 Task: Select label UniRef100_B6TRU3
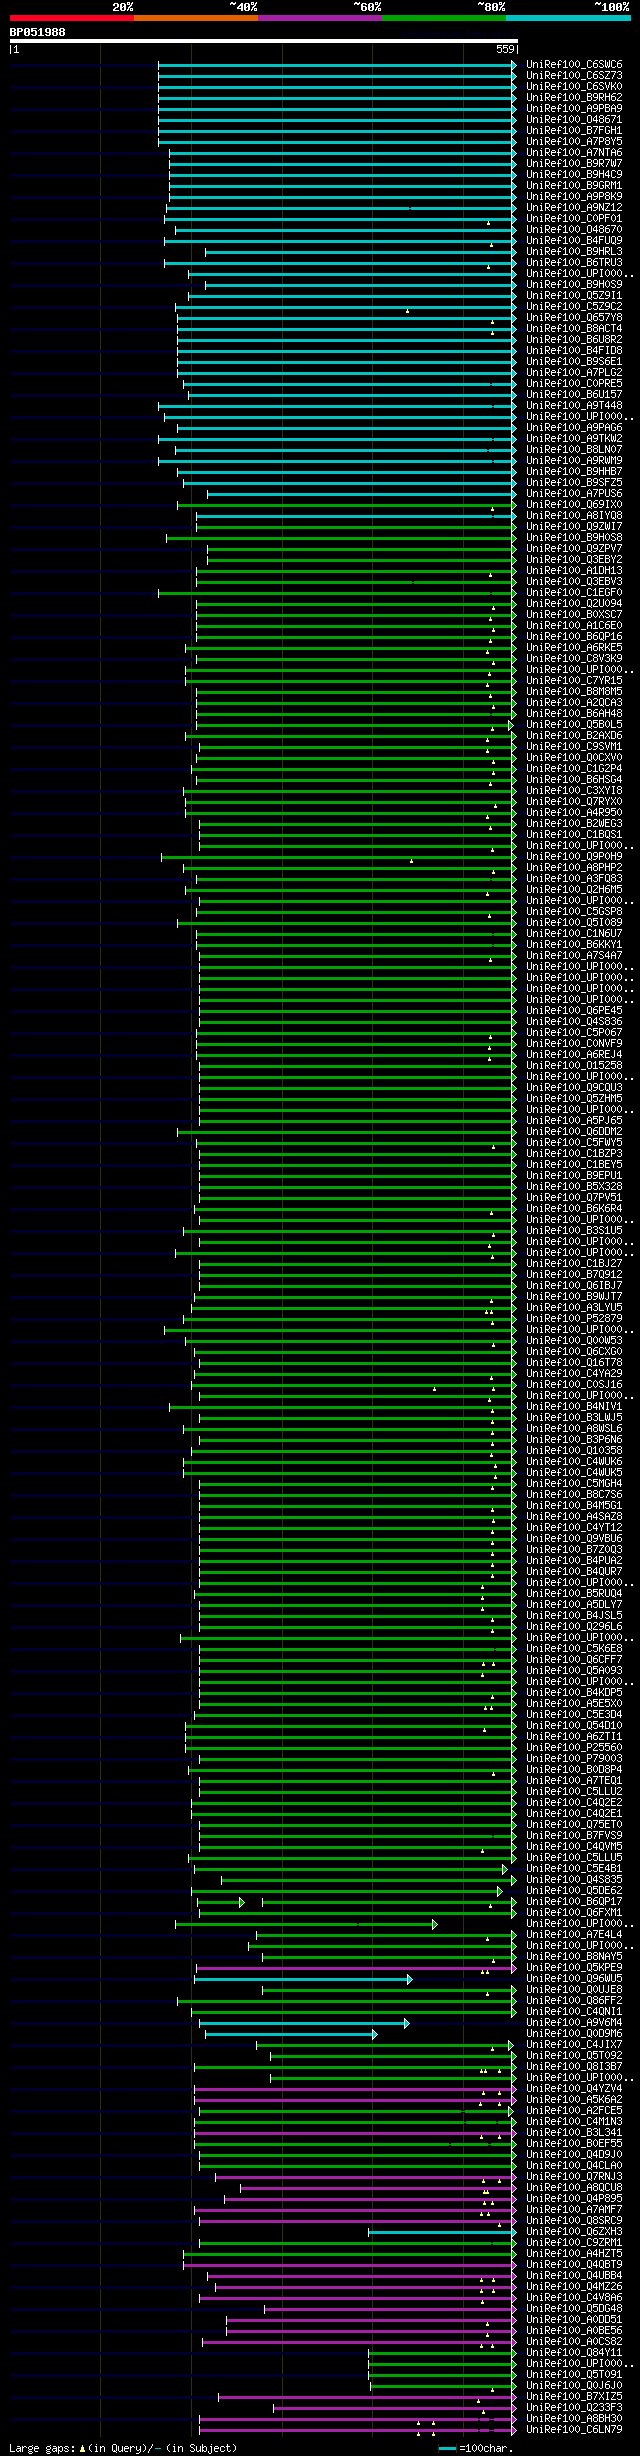(x=574, y=263)
